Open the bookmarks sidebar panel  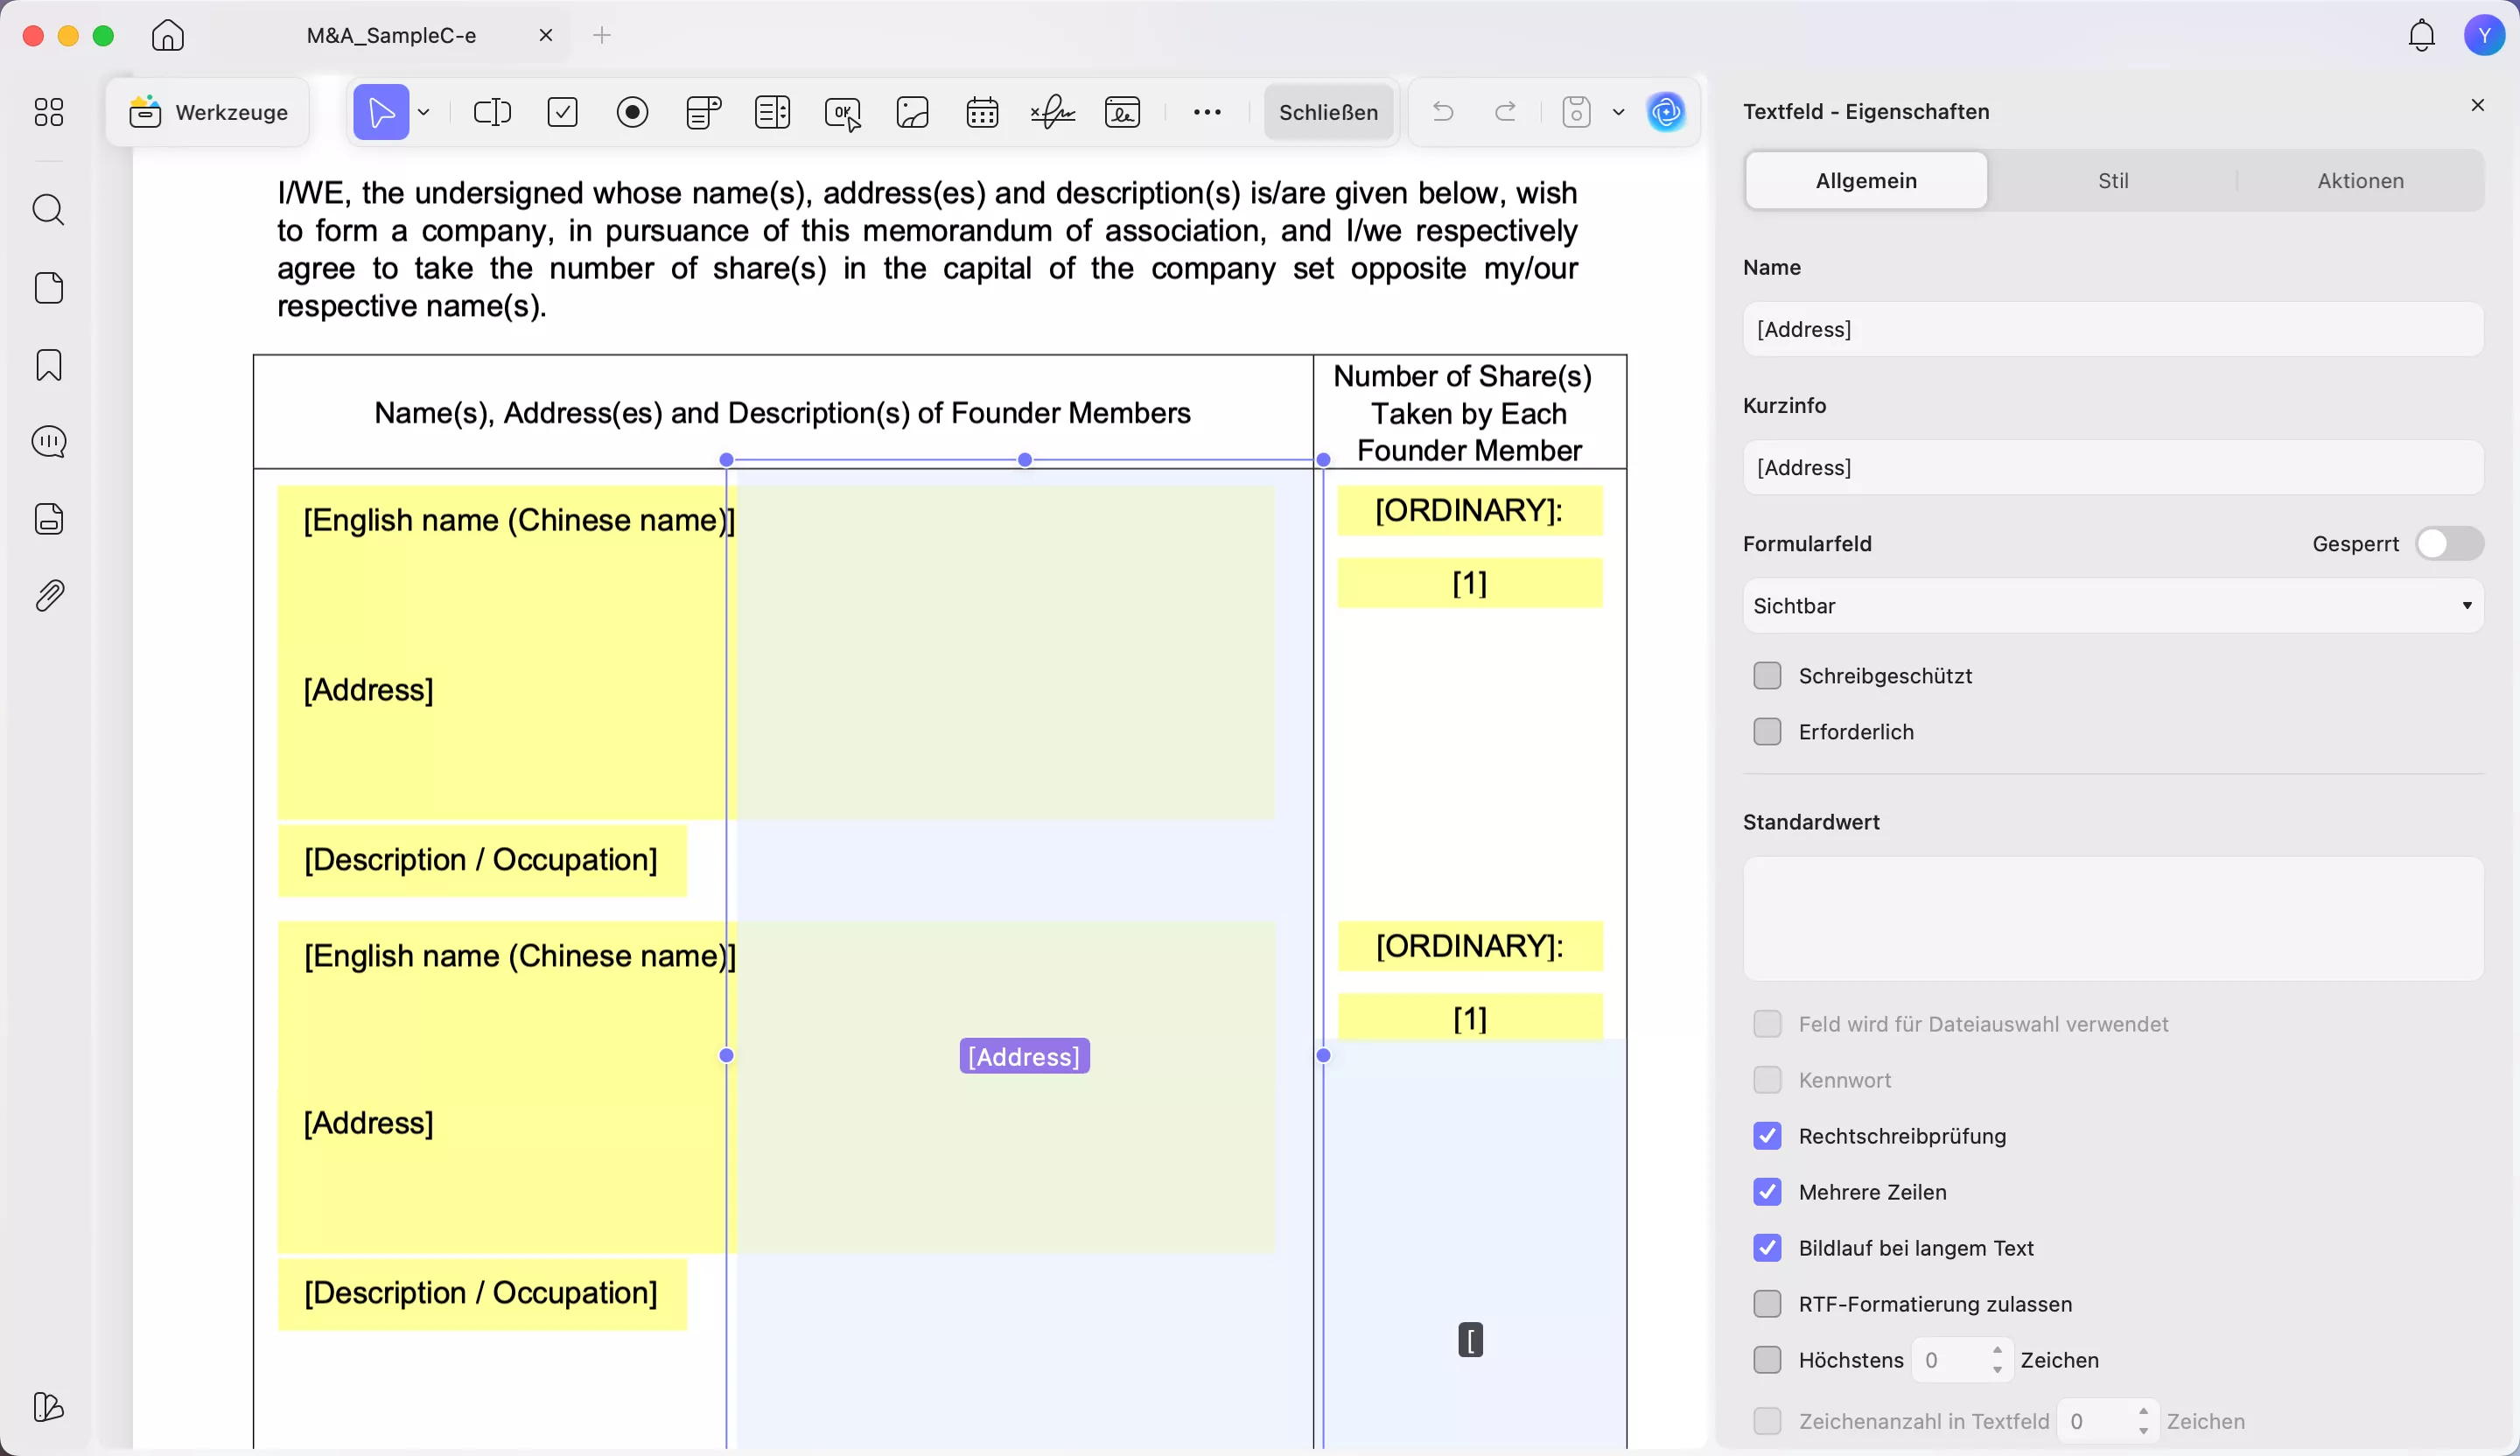(x=49, y=365)
